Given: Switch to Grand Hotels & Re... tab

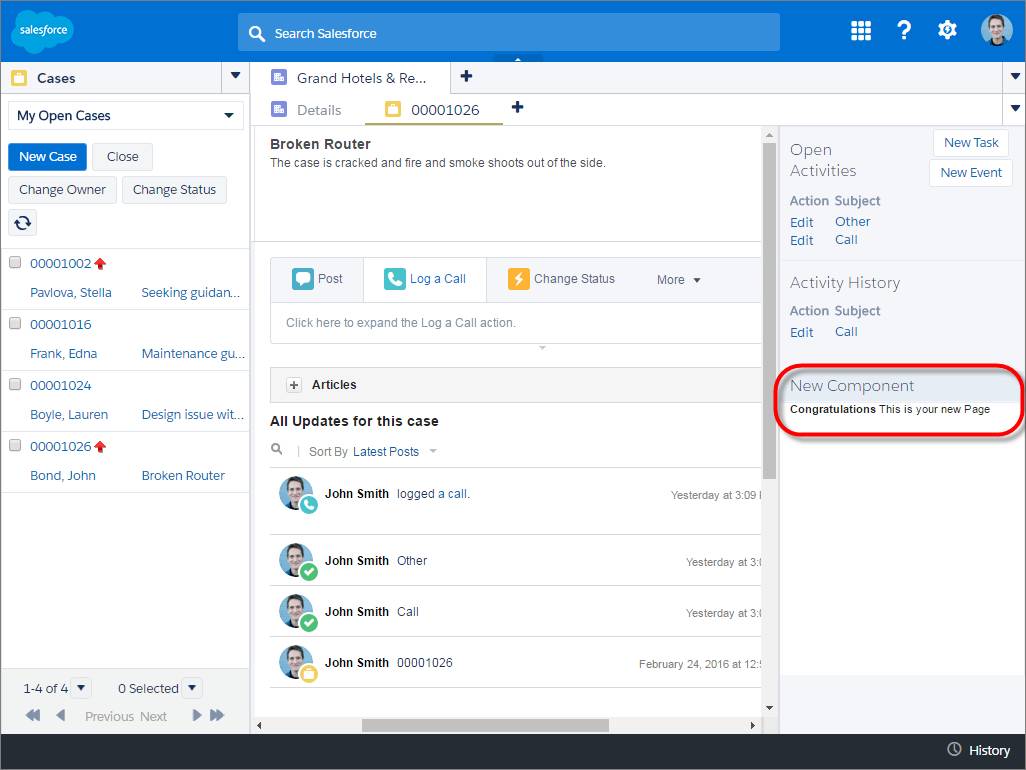Looking at the screenshot, I should pos(349,78).
